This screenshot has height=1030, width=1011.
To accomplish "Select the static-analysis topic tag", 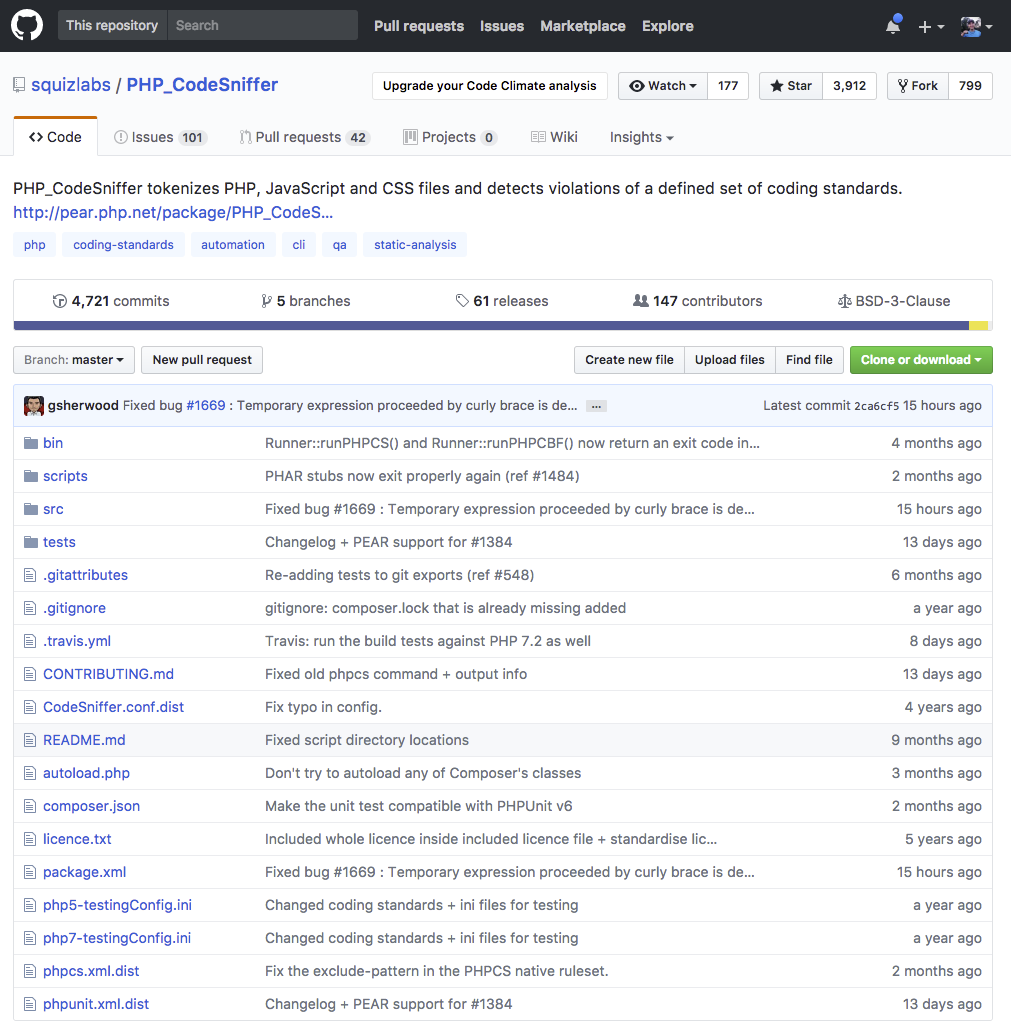I will [x=415, y=245].
